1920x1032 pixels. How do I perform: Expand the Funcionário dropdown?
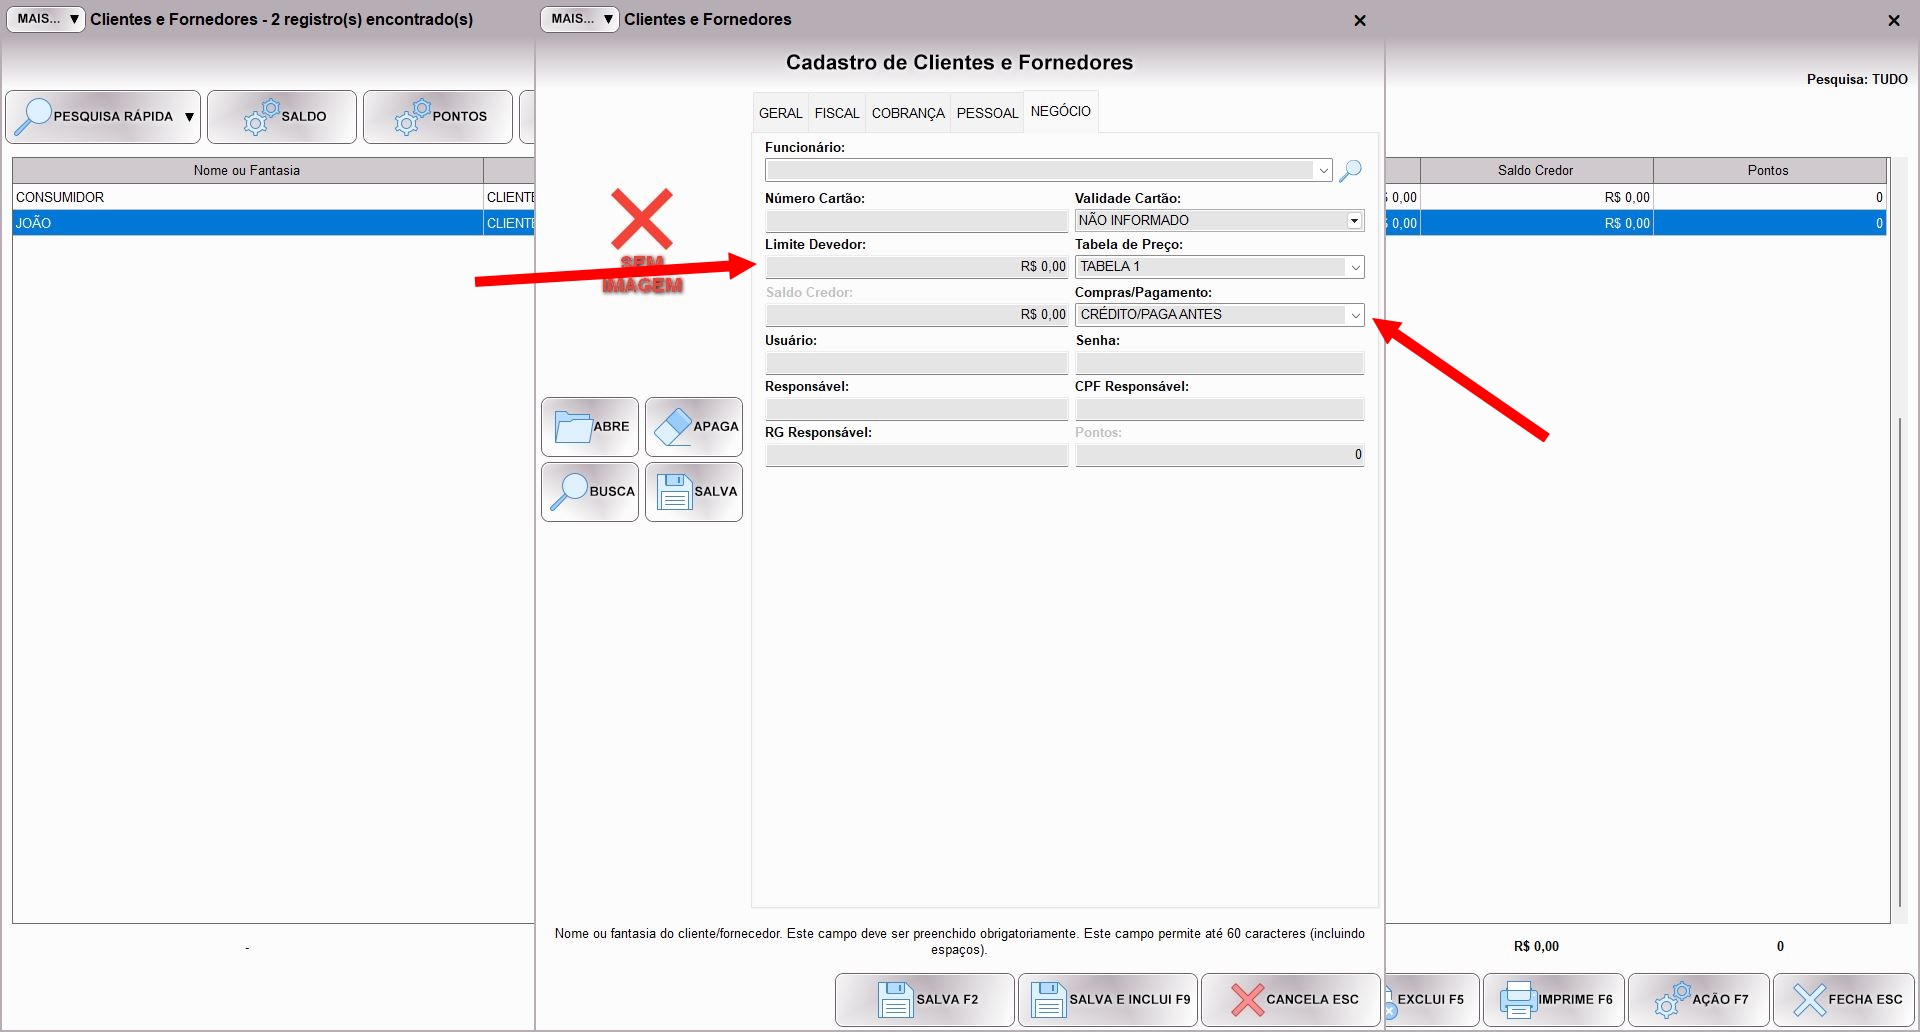pos(1323,171)
